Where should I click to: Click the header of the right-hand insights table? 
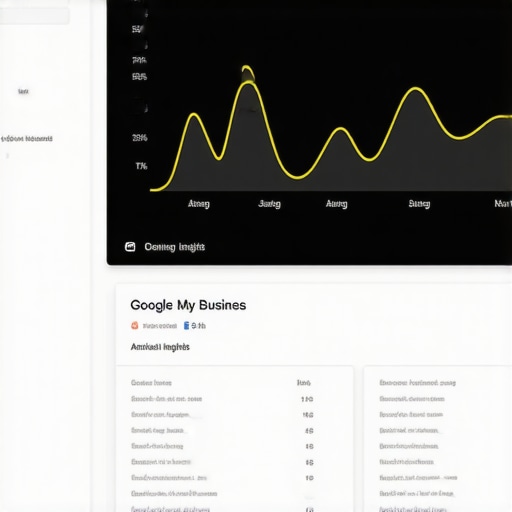coord(417,383)
